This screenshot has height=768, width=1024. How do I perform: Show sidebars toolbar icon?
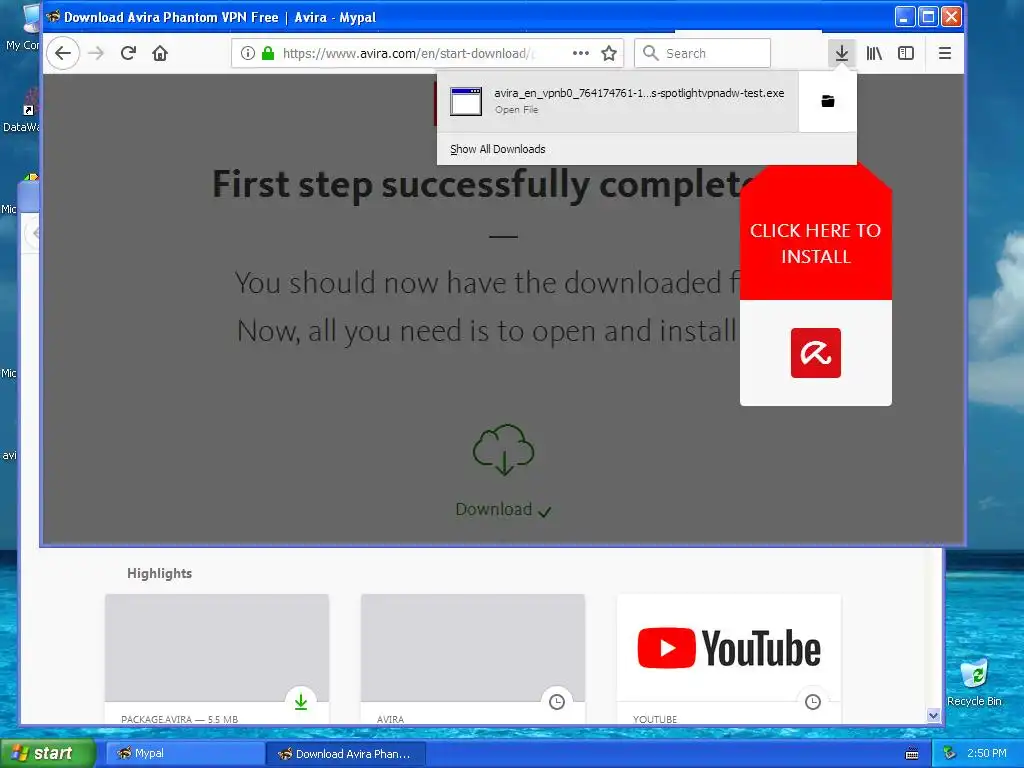(906, 53)
